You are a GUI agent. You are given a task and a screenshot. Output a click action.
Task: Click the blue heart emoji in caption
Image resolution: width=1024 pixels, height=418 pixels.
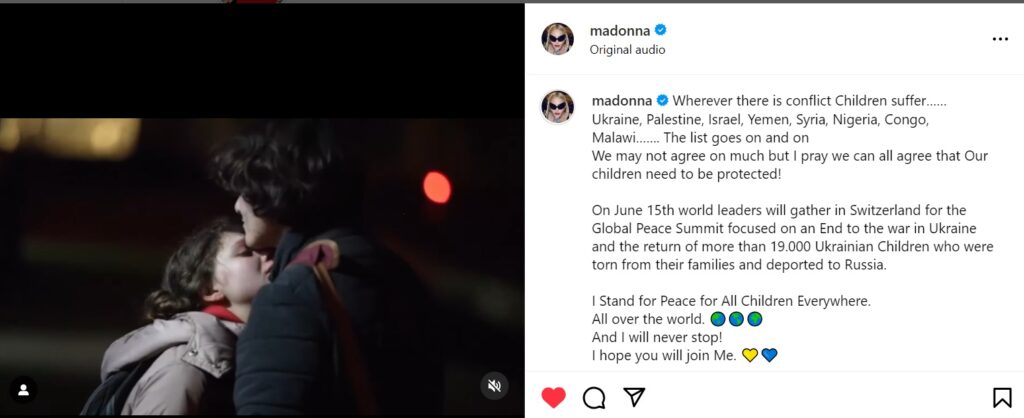click(x=769, y=355)
